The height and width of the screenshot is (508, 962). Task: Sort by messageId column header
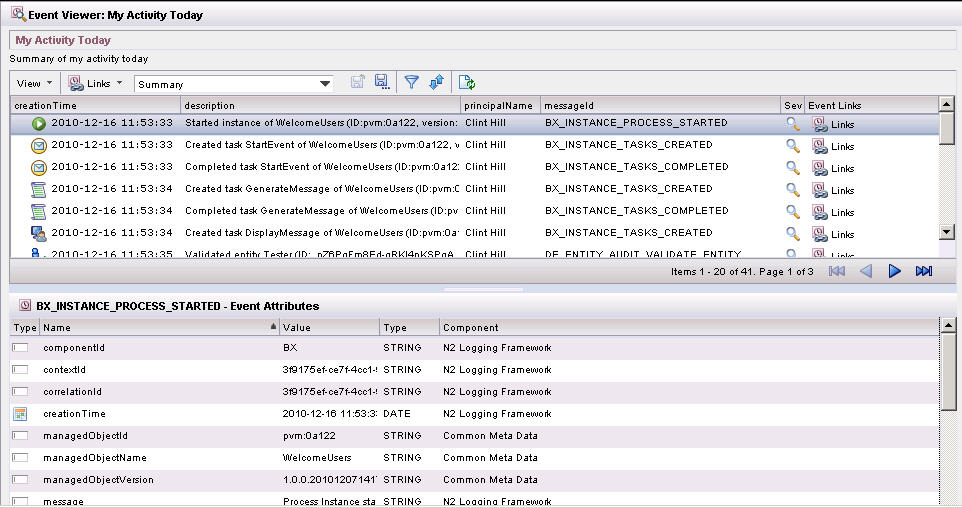[x=660, y=106]
